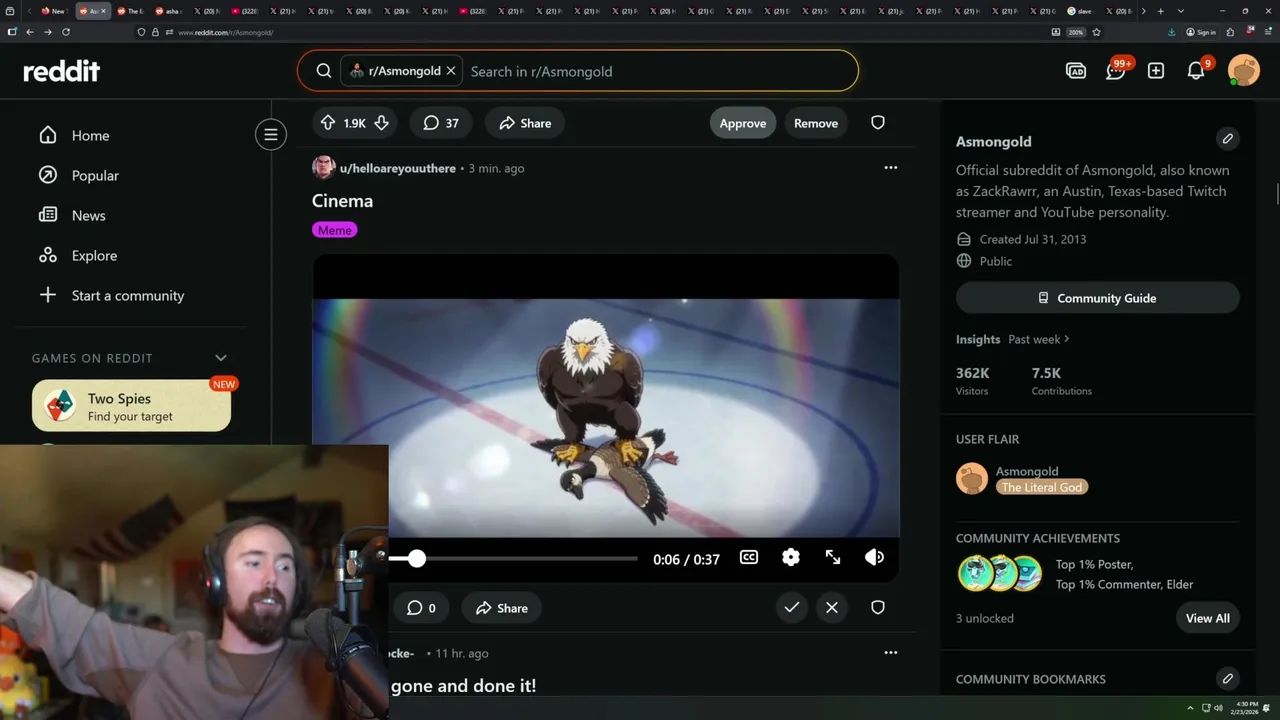The width and height of the screenshot is (1280, 720).
Task: Click the create post plus icon
Action: (1156, 71)
